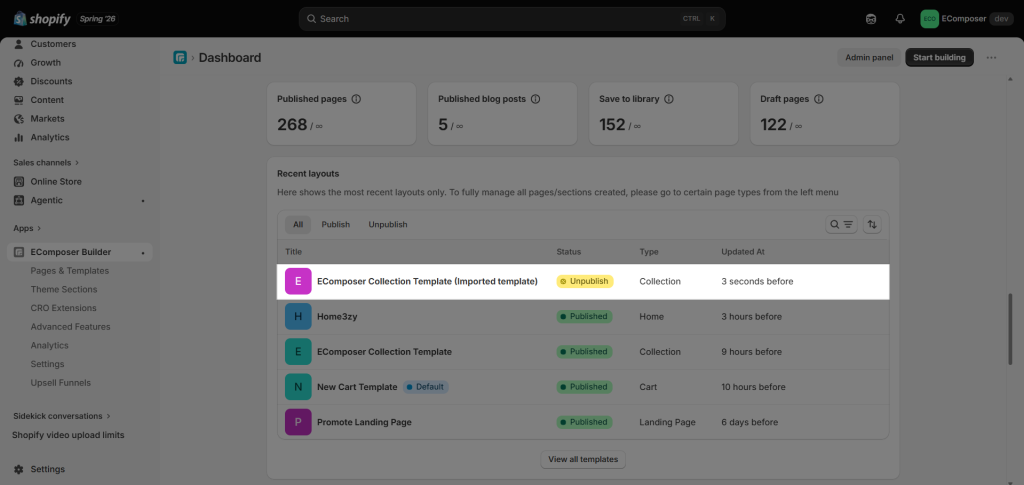This screenshot has width=1024, height=485.
Task: Open the Promote Landing Page title
Action: pyautogui.click(x=364, y=422)
